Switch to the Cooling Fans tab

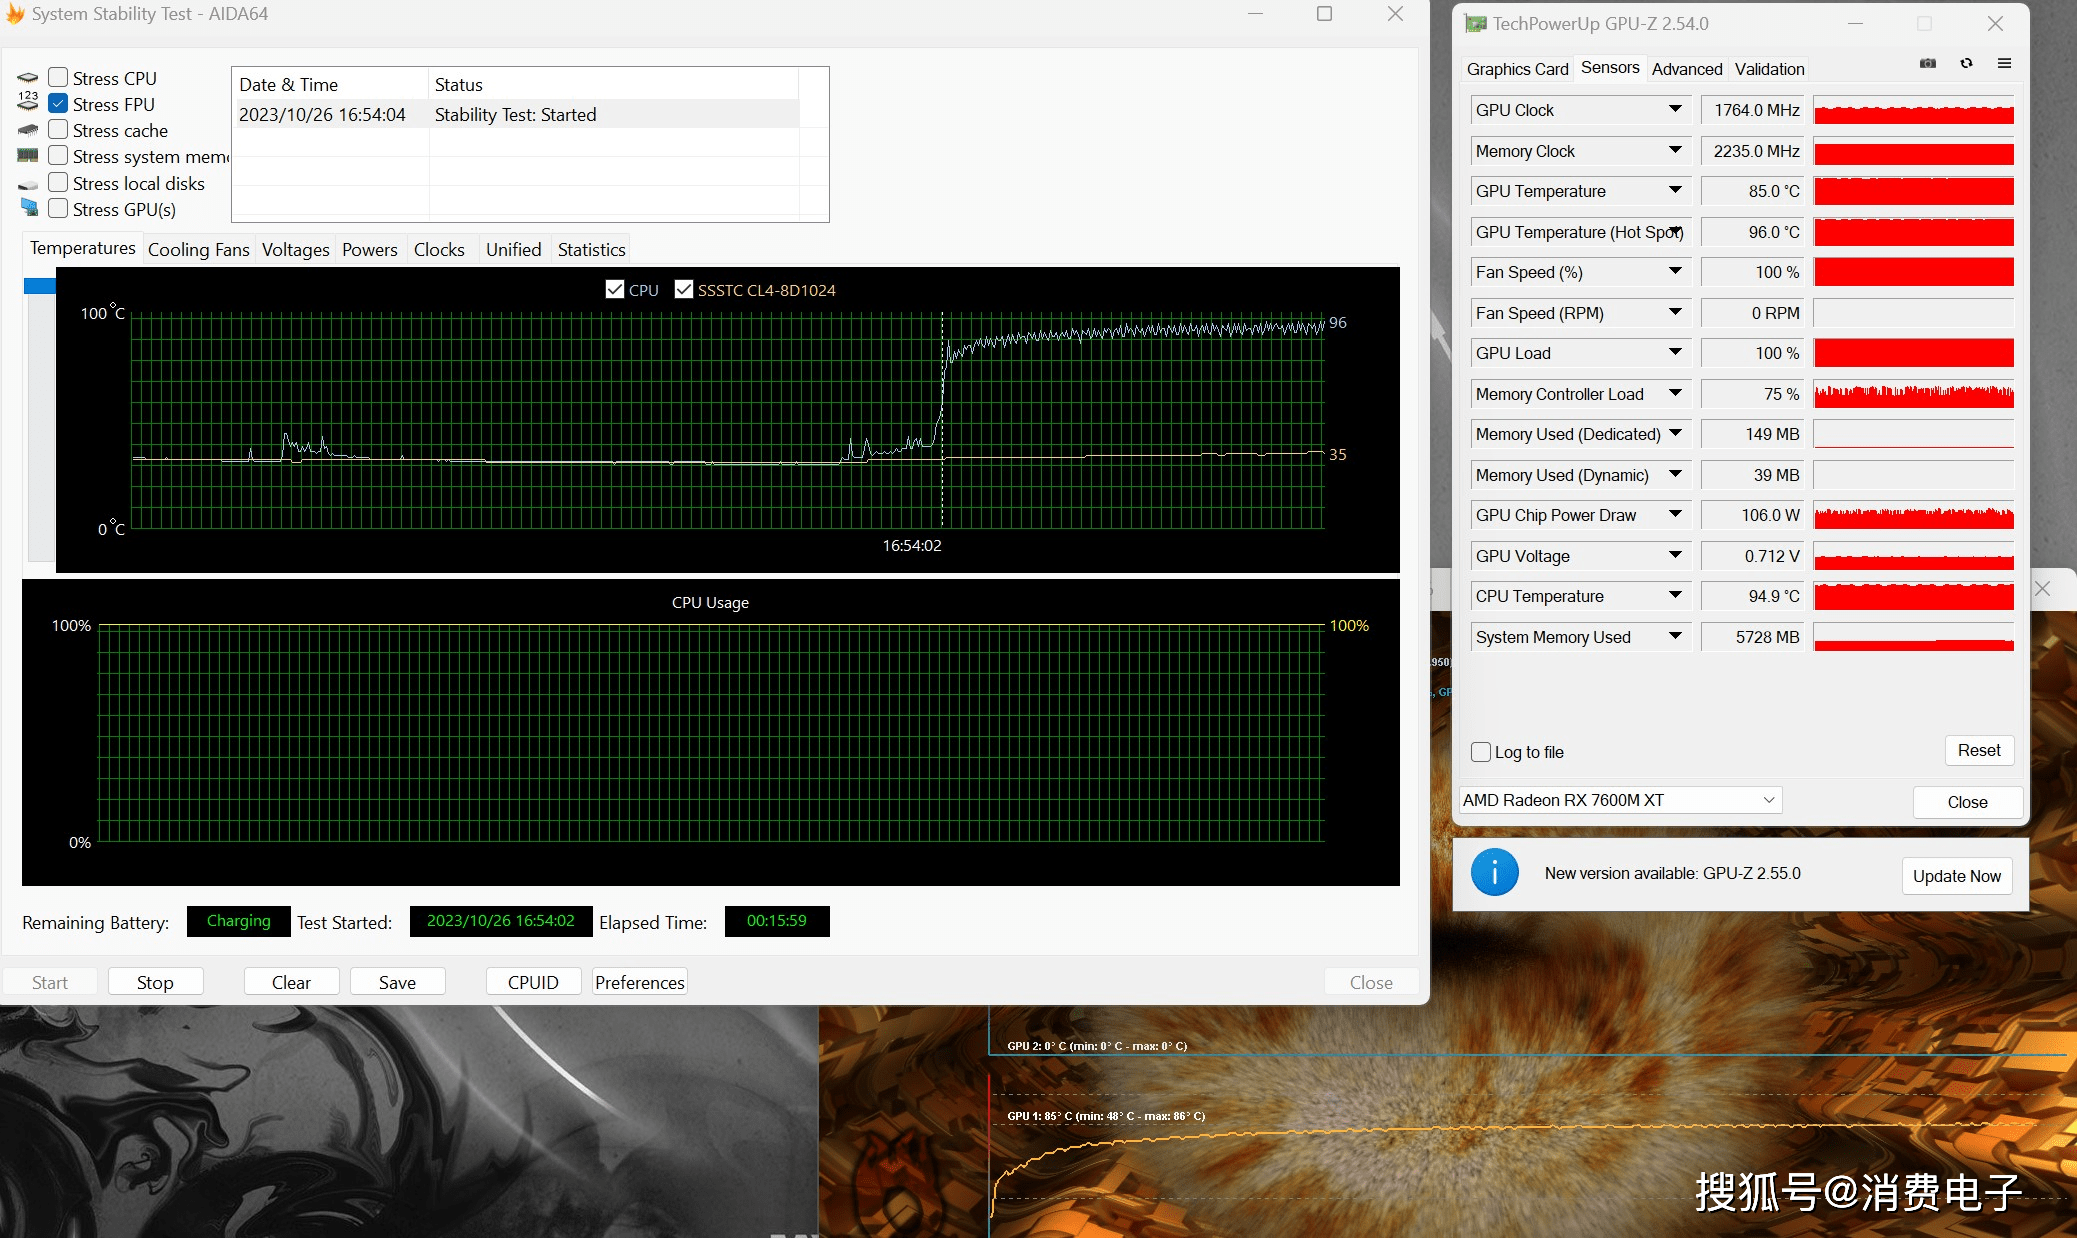[x=198, y=250]
